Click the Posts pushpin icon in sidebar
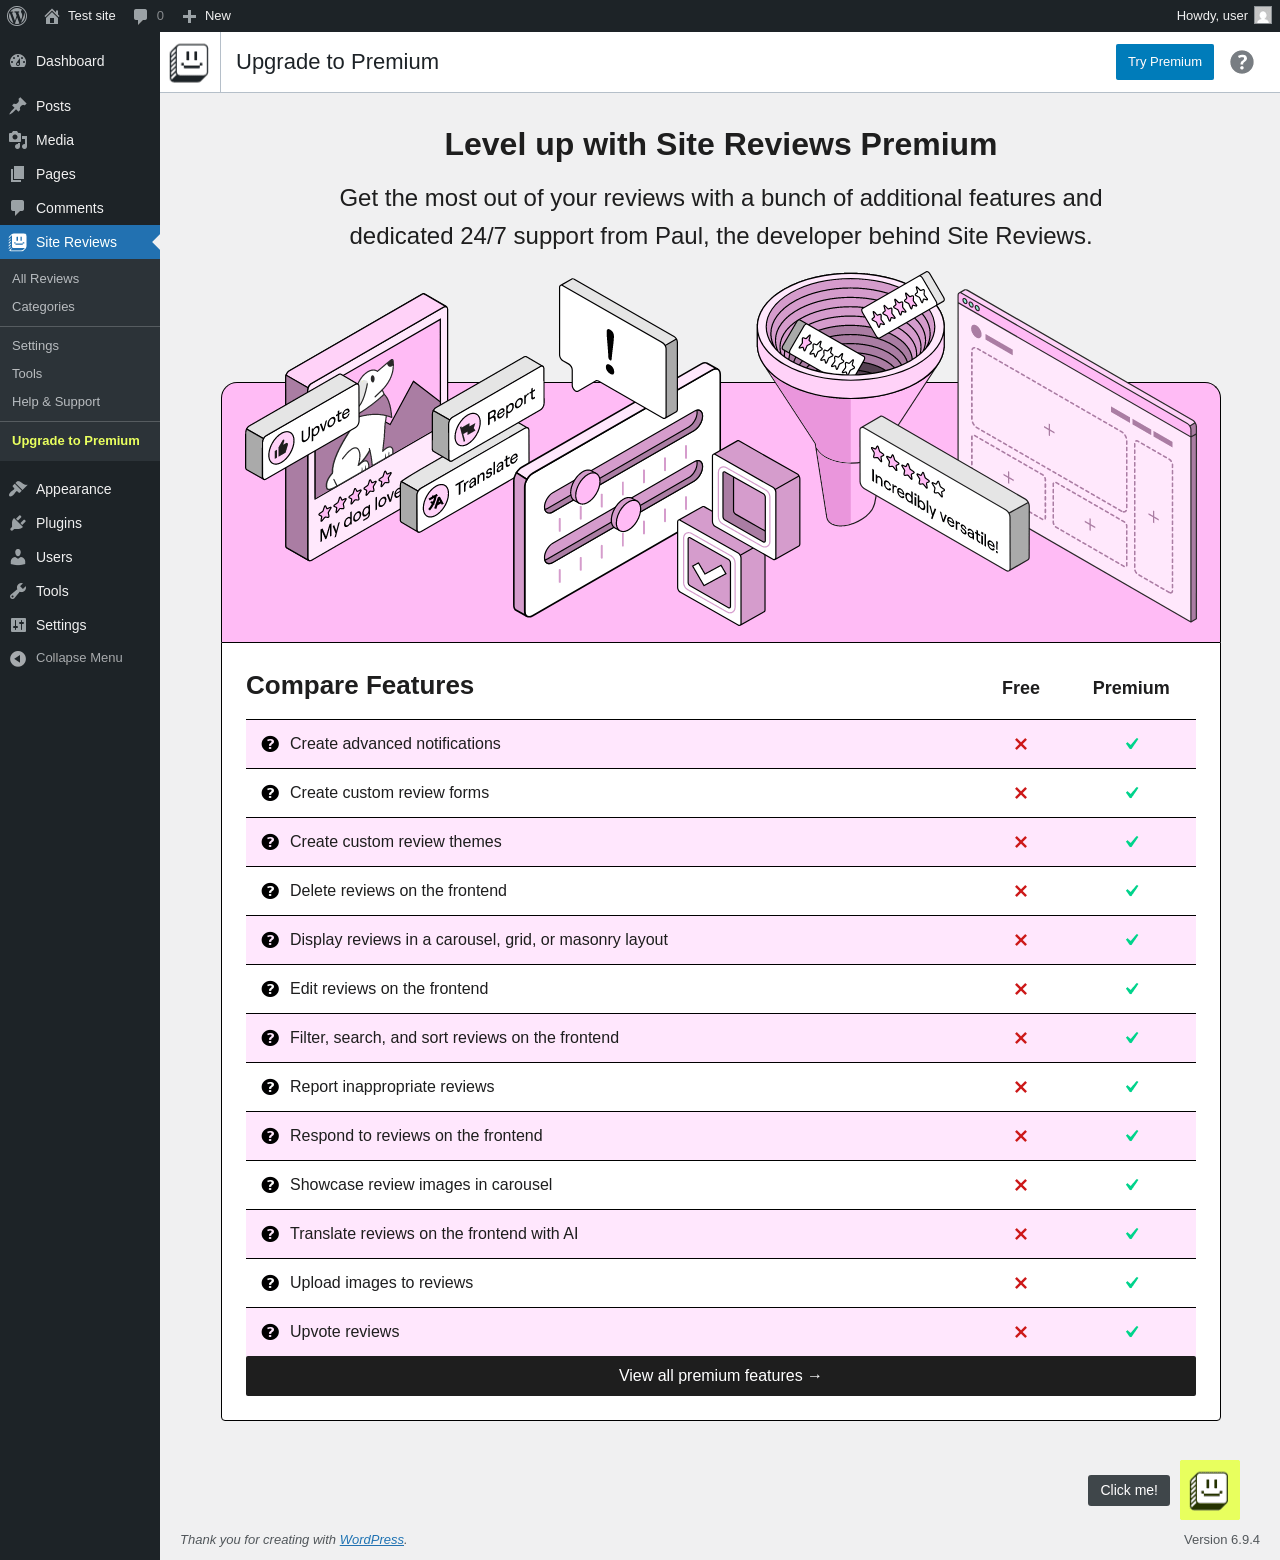Image resolution: width=1280 pixels, height=1560 pixels. (18, 106)
